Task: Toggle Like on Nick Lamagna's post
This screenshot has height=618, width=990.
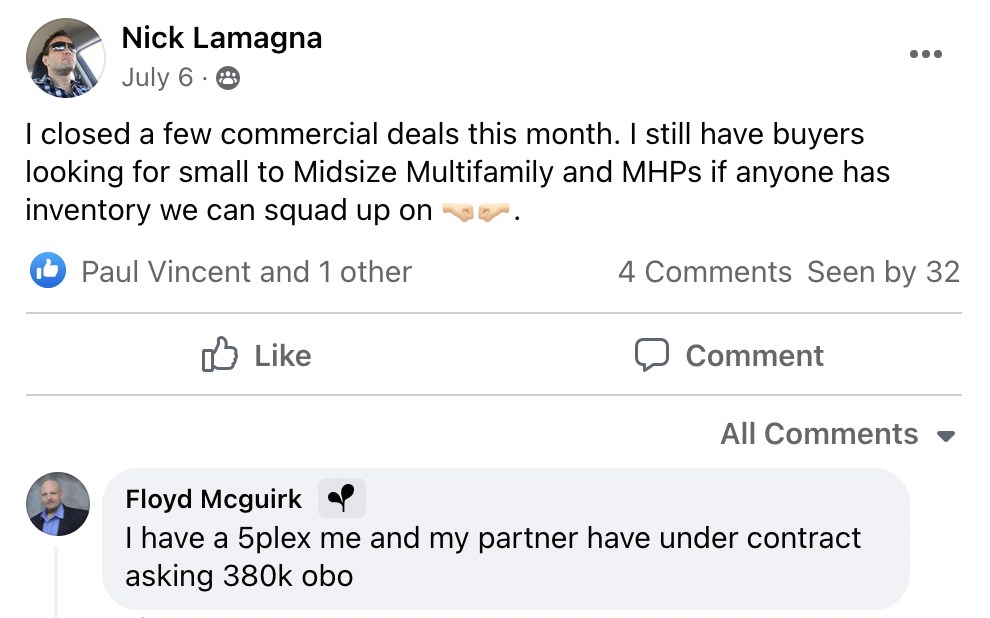Action: click(x=257, y=355)
